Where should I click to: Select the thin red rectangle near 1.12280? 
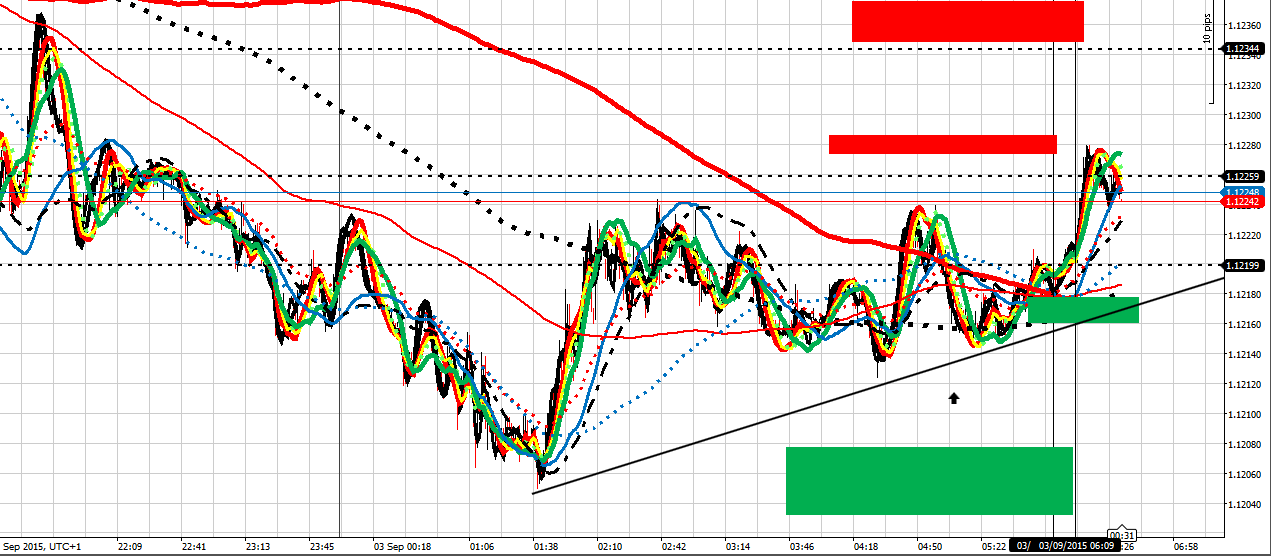(x=943, y=144)
